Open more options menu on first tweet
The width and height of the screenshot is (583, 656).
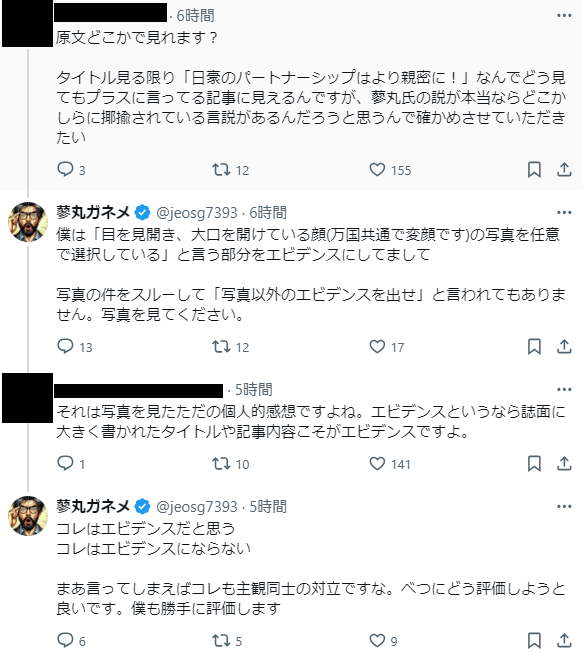coord(564,15)
